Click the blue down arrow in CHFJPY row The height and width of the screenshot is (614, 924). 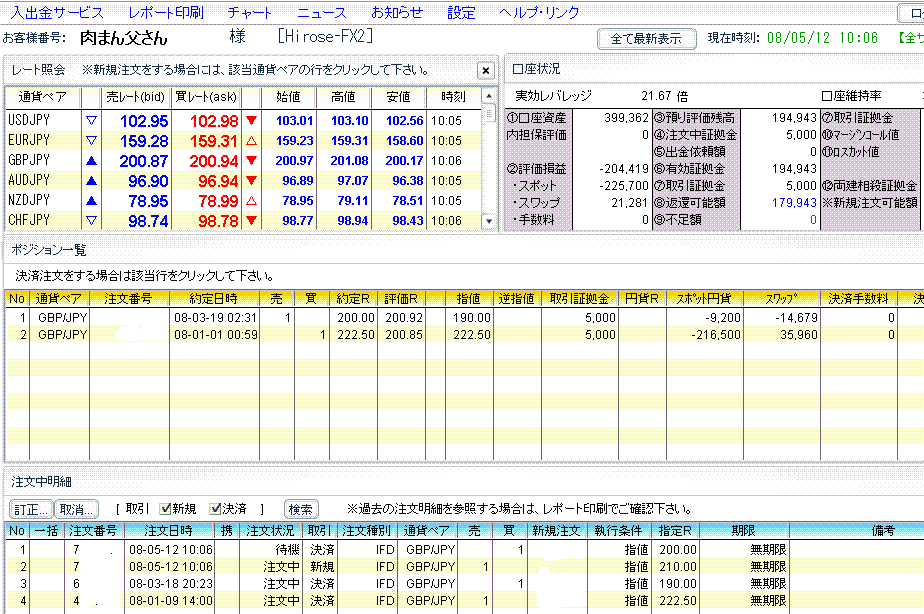[91, 221]
